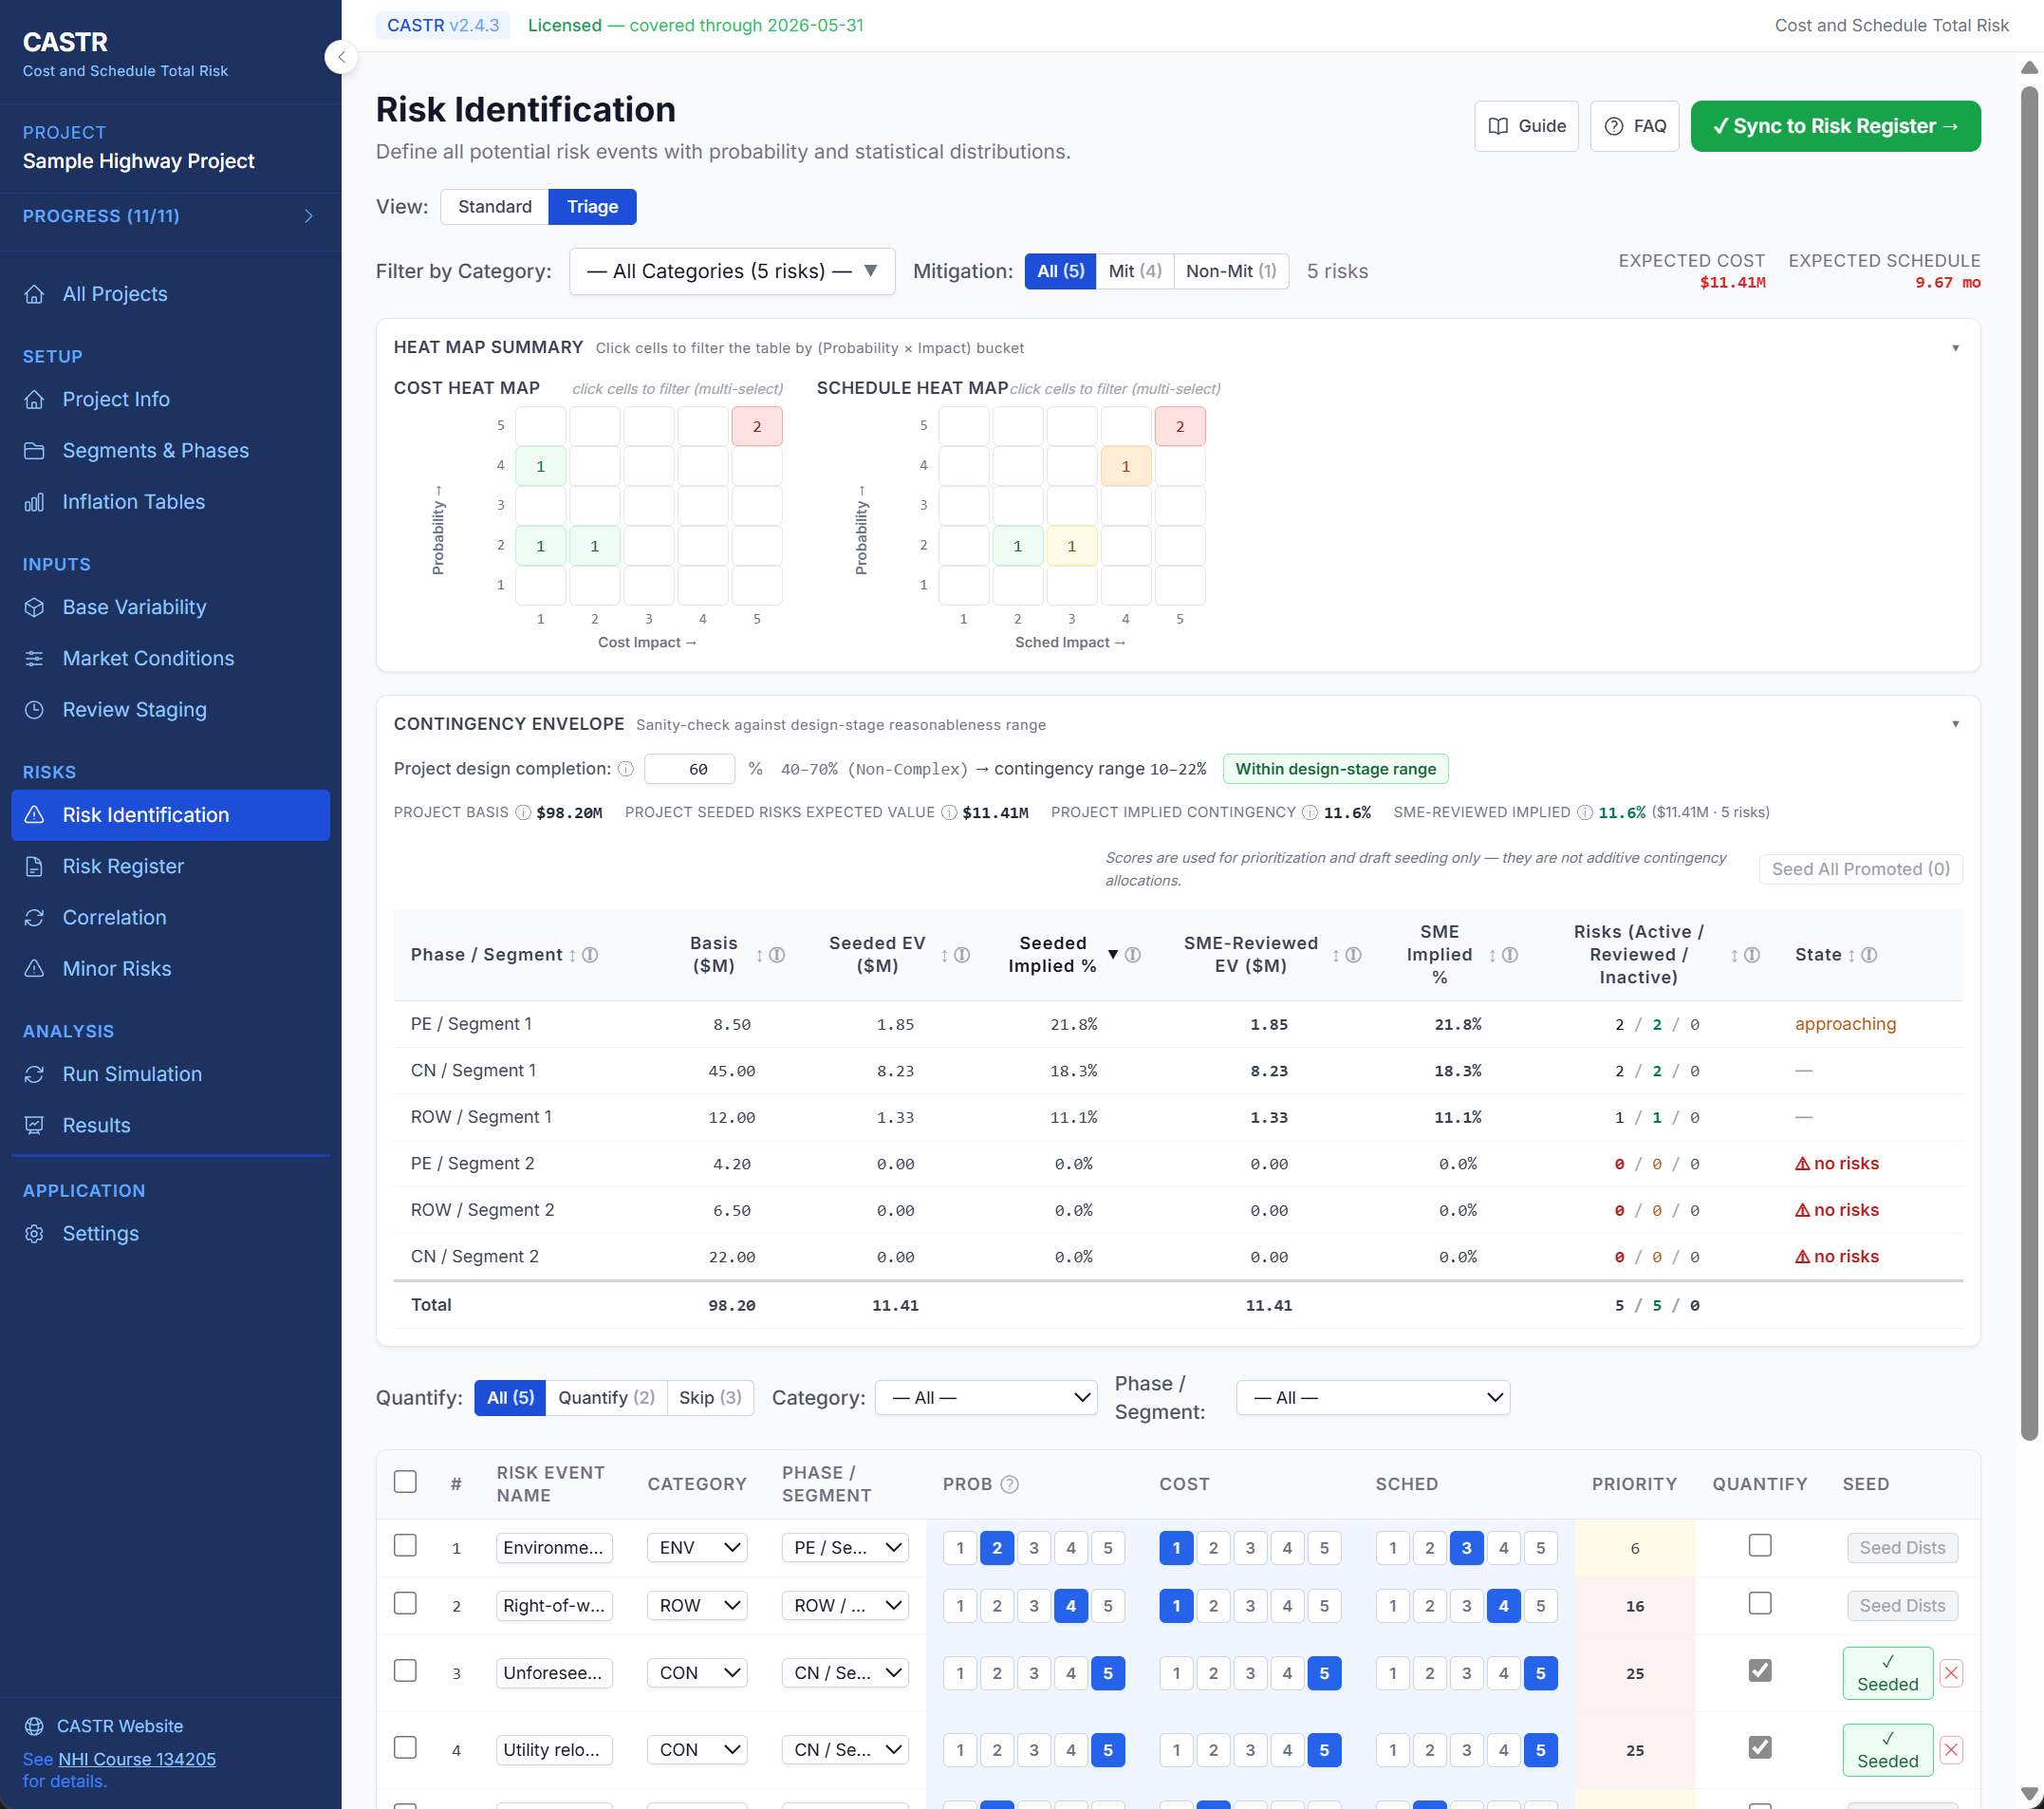Collapse the Heat Map Summary section
This screenshot has width=2044, height=1809.
click(x=1956, y=348)
